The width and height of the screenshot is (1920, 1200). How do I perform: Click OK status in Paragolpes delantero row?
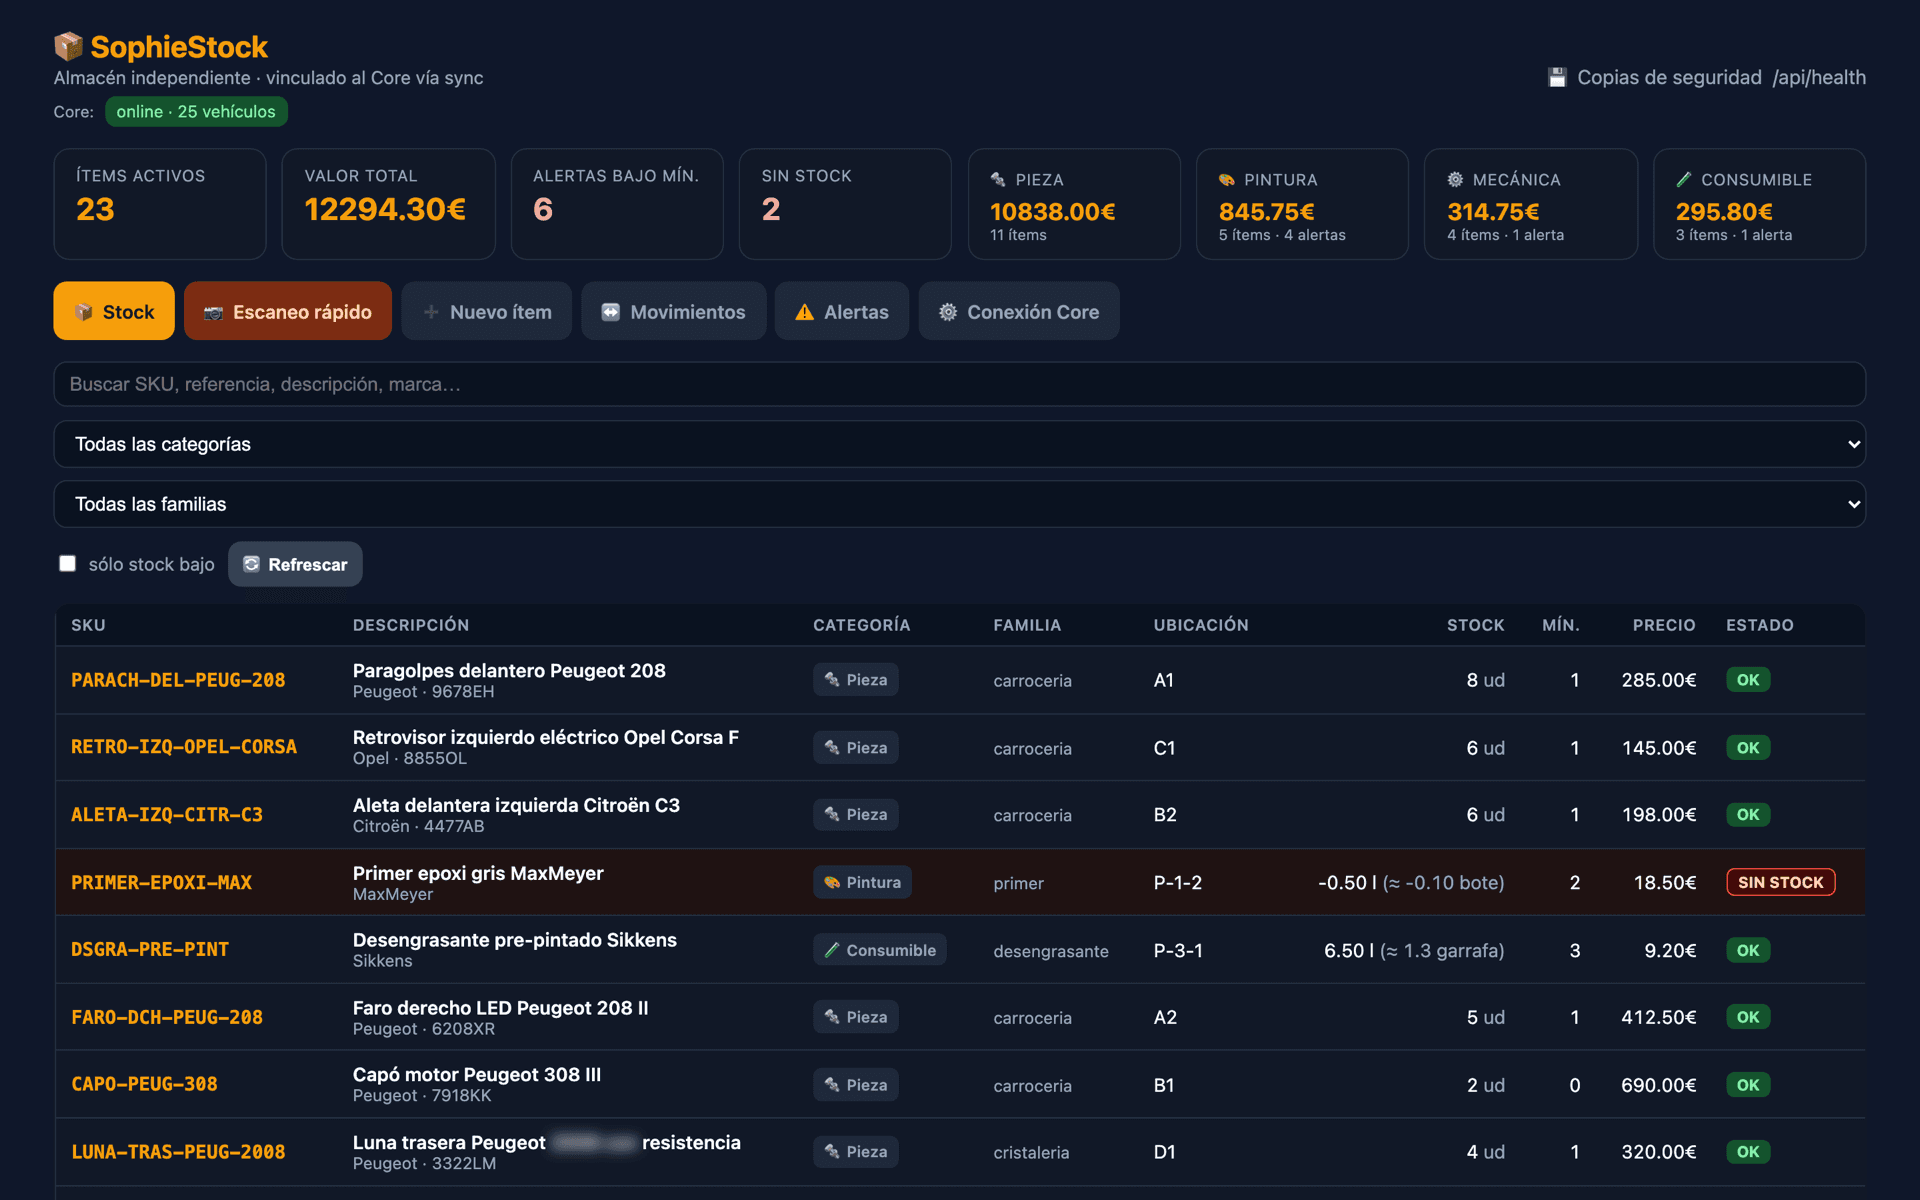1748,680
